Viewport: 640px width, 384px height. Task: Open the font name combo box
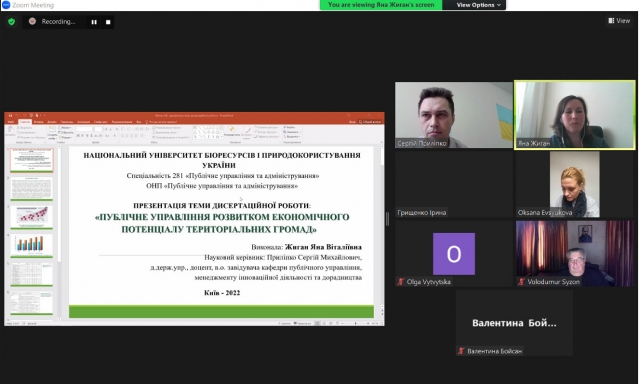coord(84,129)
